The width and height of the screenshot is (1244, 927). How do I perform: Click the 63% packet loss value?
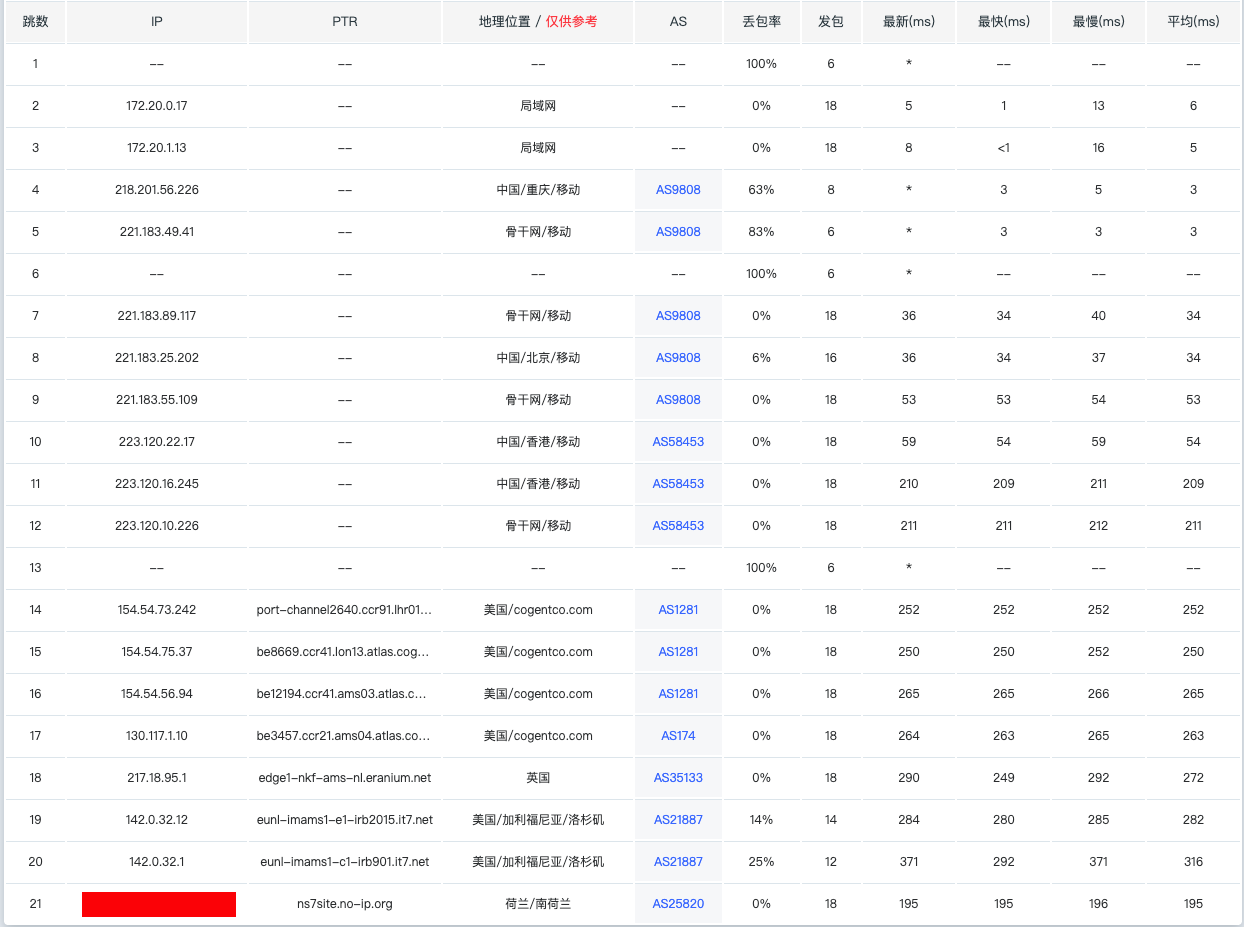762,190
